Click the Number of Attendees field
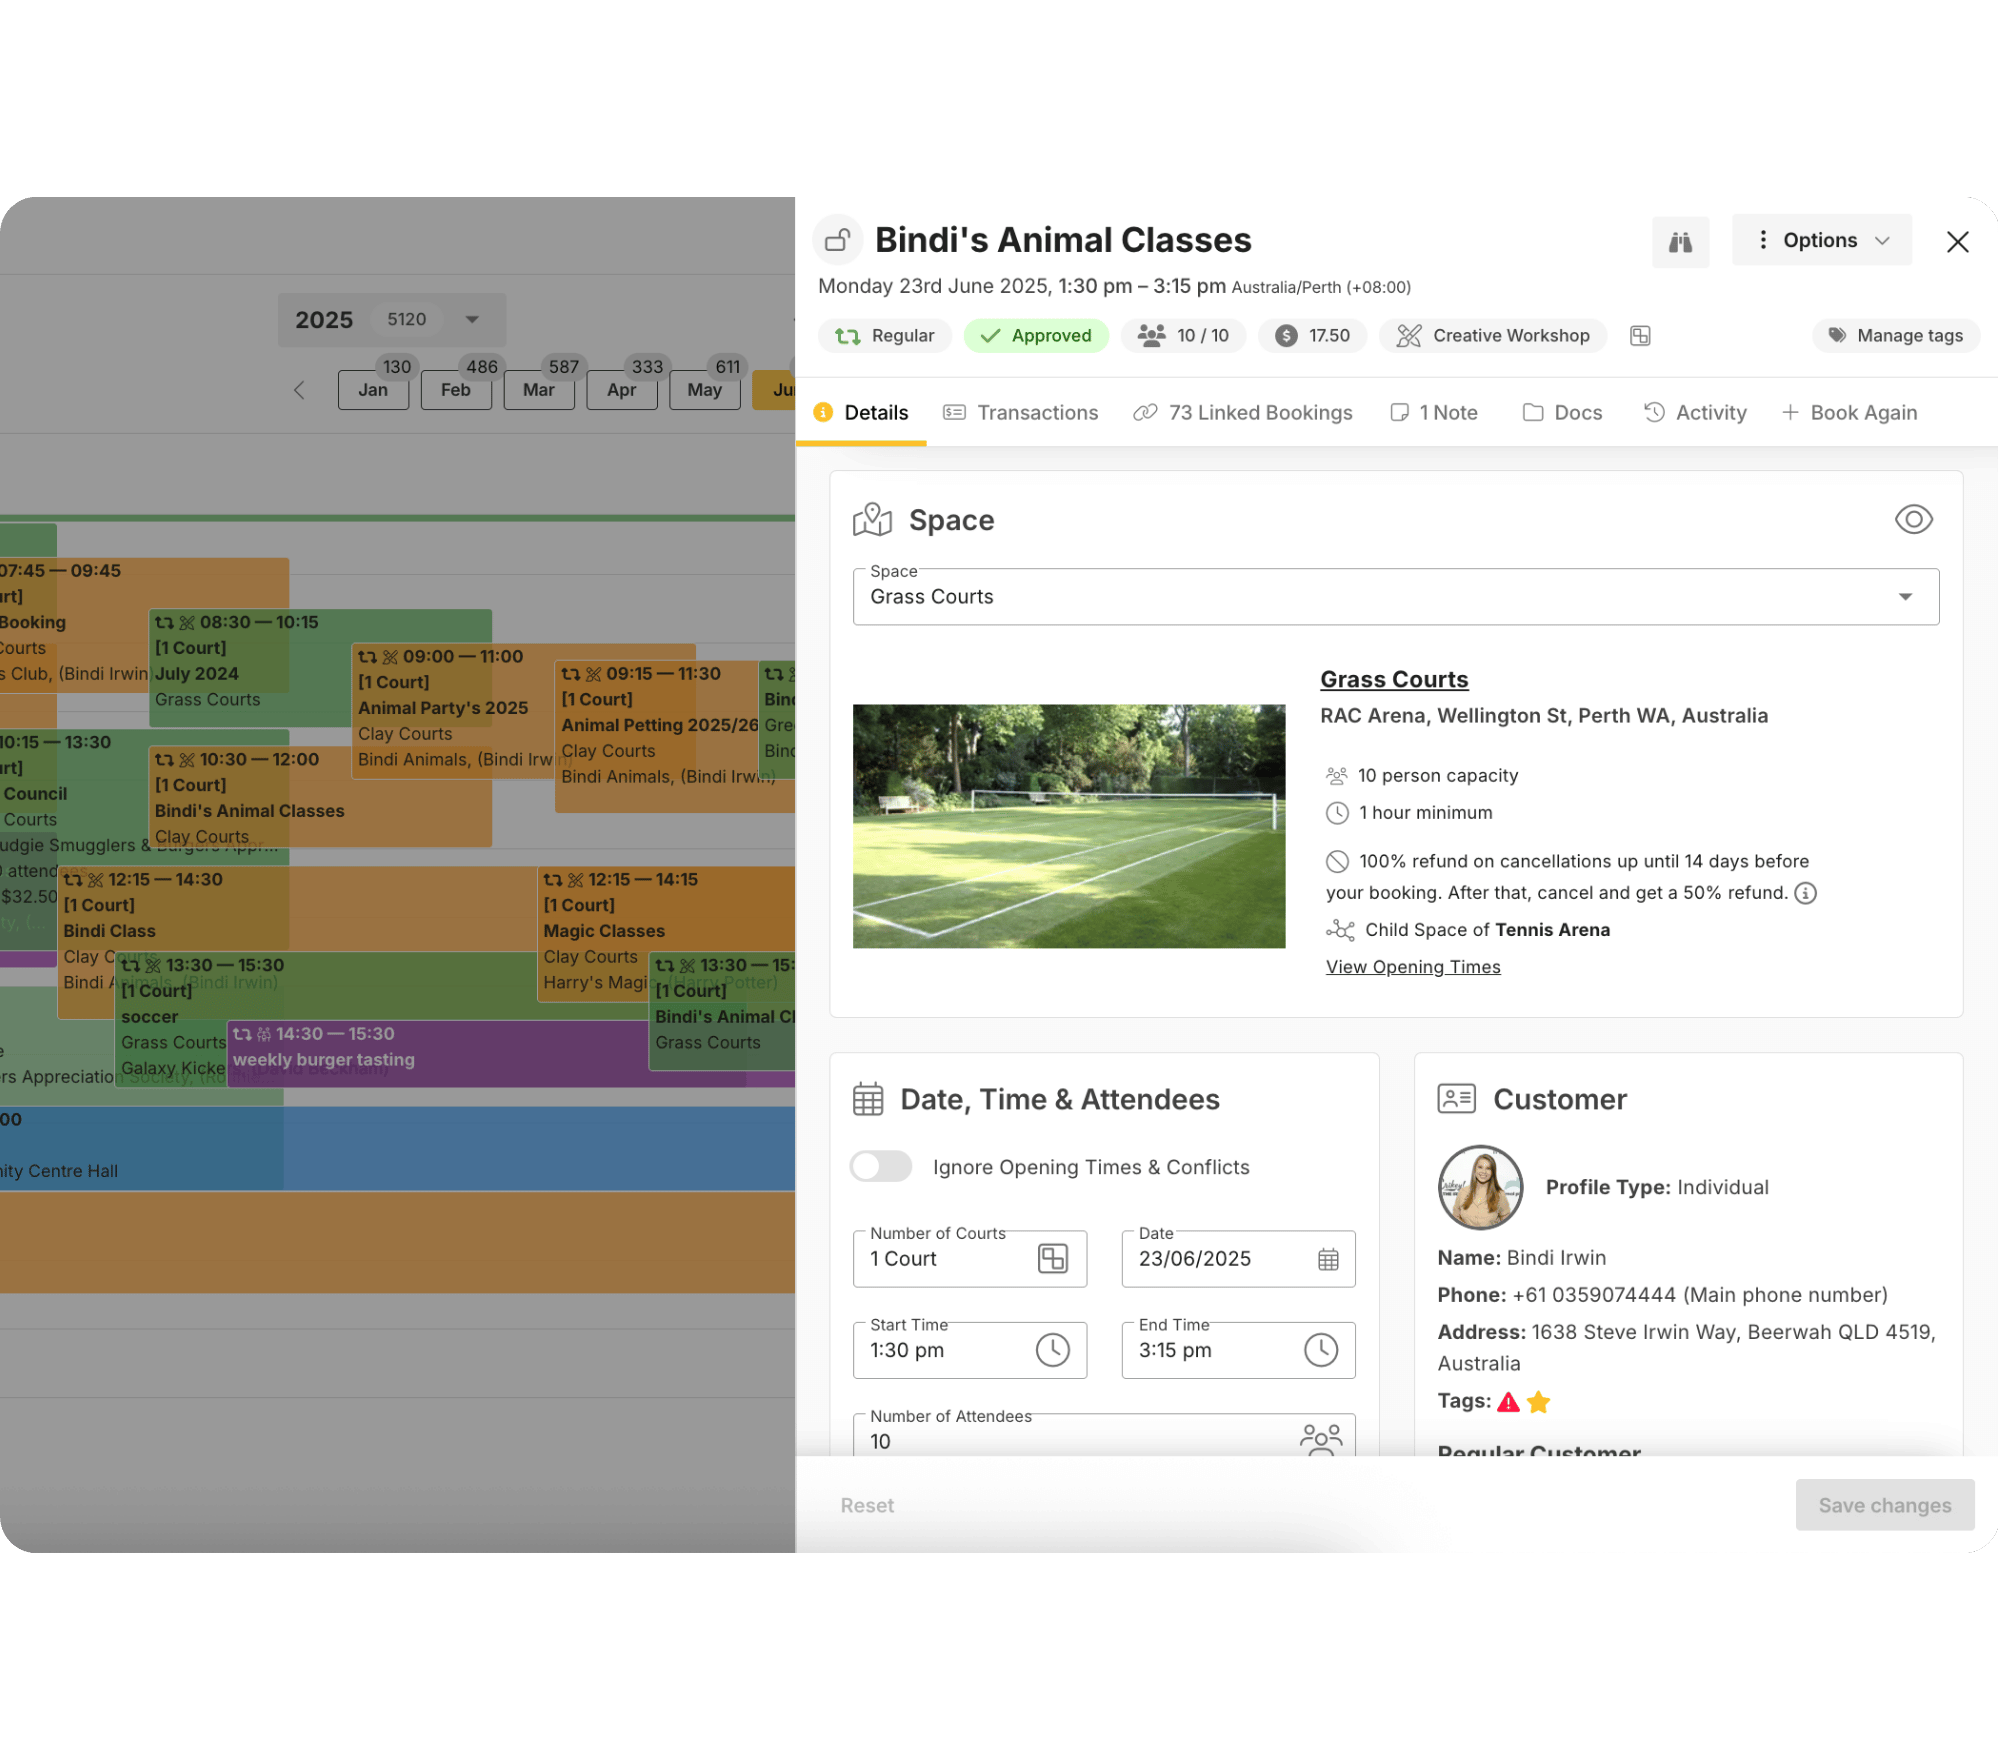This screenshot has width=2000, height=1750. pyautogui.click(x=1103, y=1436)
